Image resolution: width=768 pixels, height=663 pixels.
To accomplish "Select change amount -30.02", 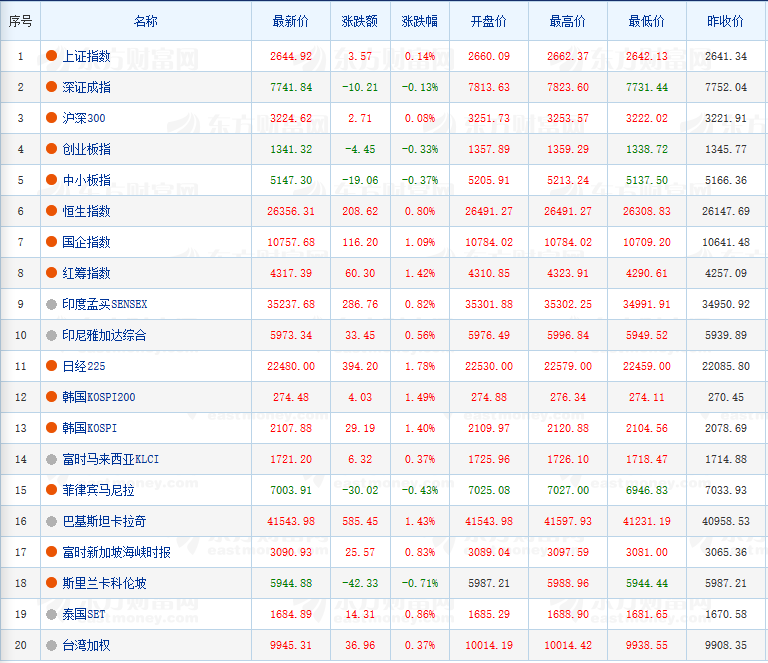I will pyautogui.click(x=360, y=490).
